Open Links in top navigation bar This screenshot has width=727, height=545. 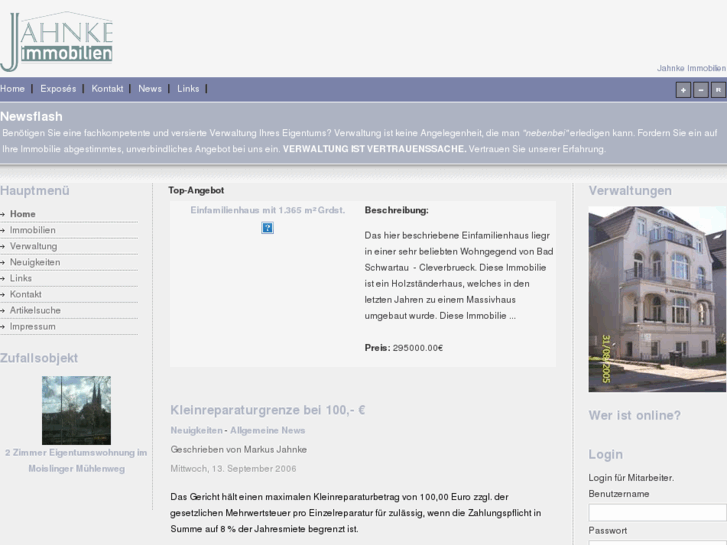tap(188, 89)
